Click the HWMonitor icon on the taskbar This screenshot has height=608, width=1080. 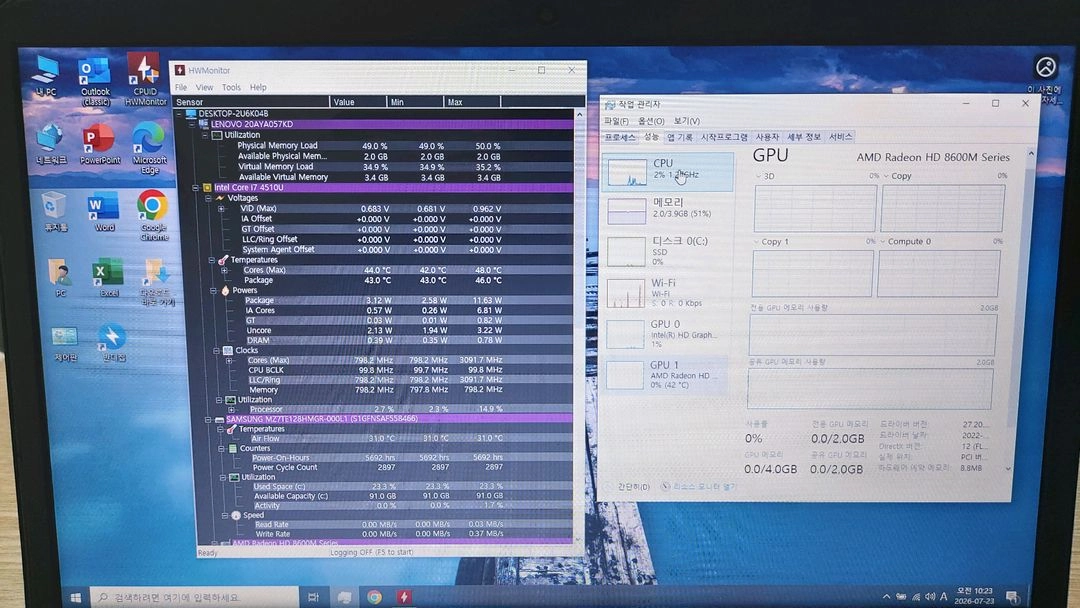tap(404, 597)
